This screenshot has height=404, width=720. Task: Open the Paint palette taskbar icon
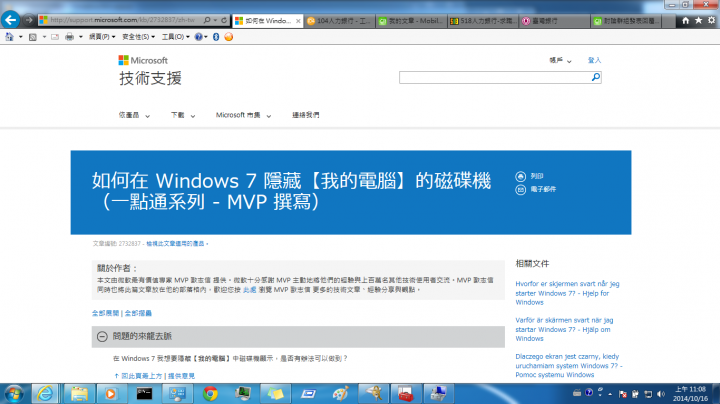click(341, 394)
